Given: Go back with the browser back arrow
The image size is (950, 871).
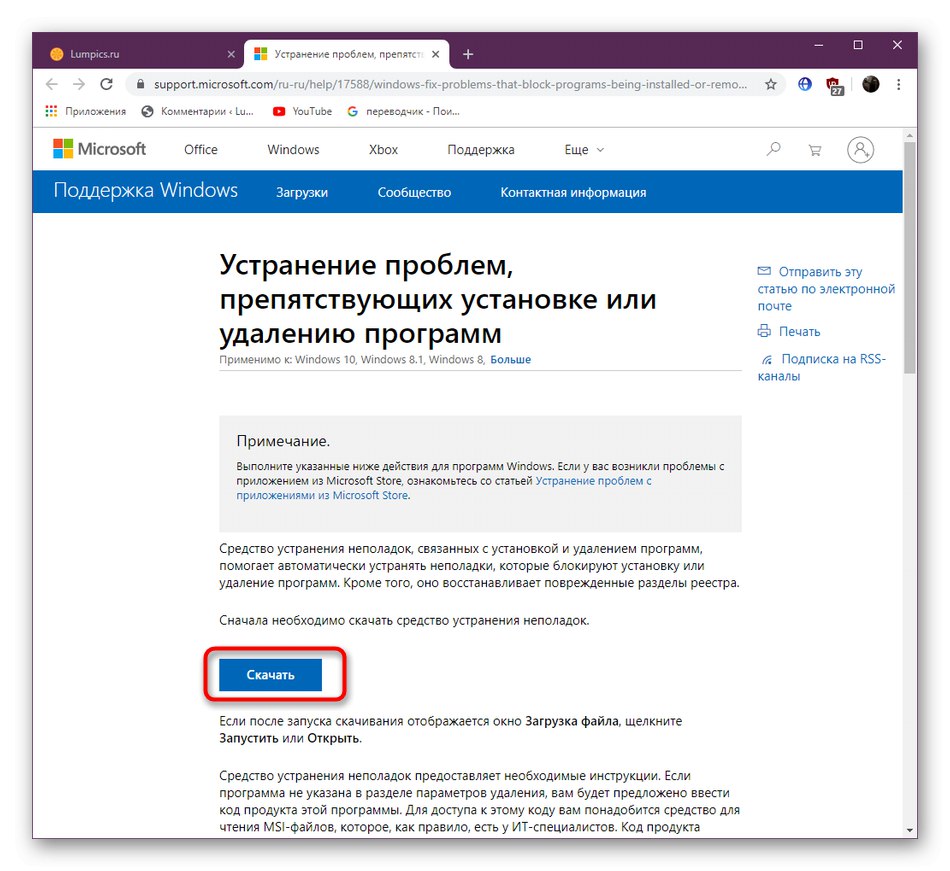Looking at the screenshot, I should click(51, 84).
